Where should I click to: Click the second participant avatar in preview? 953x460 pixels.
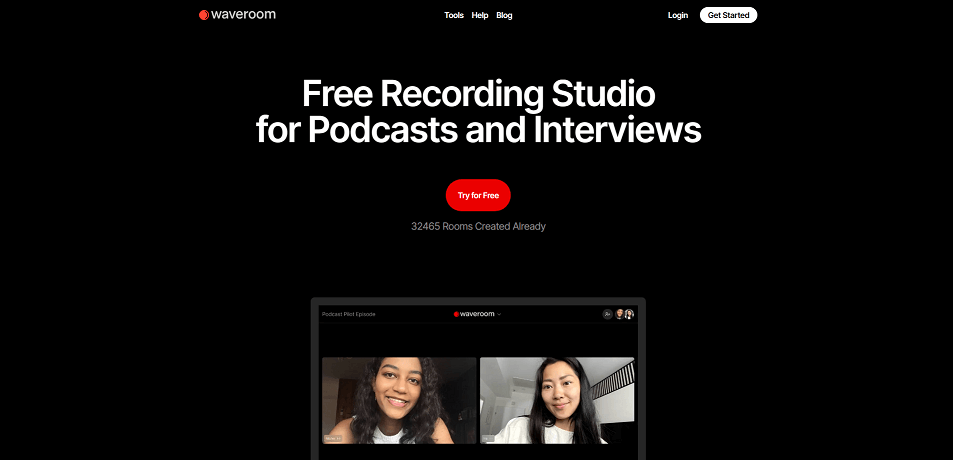tap(629, 314)
